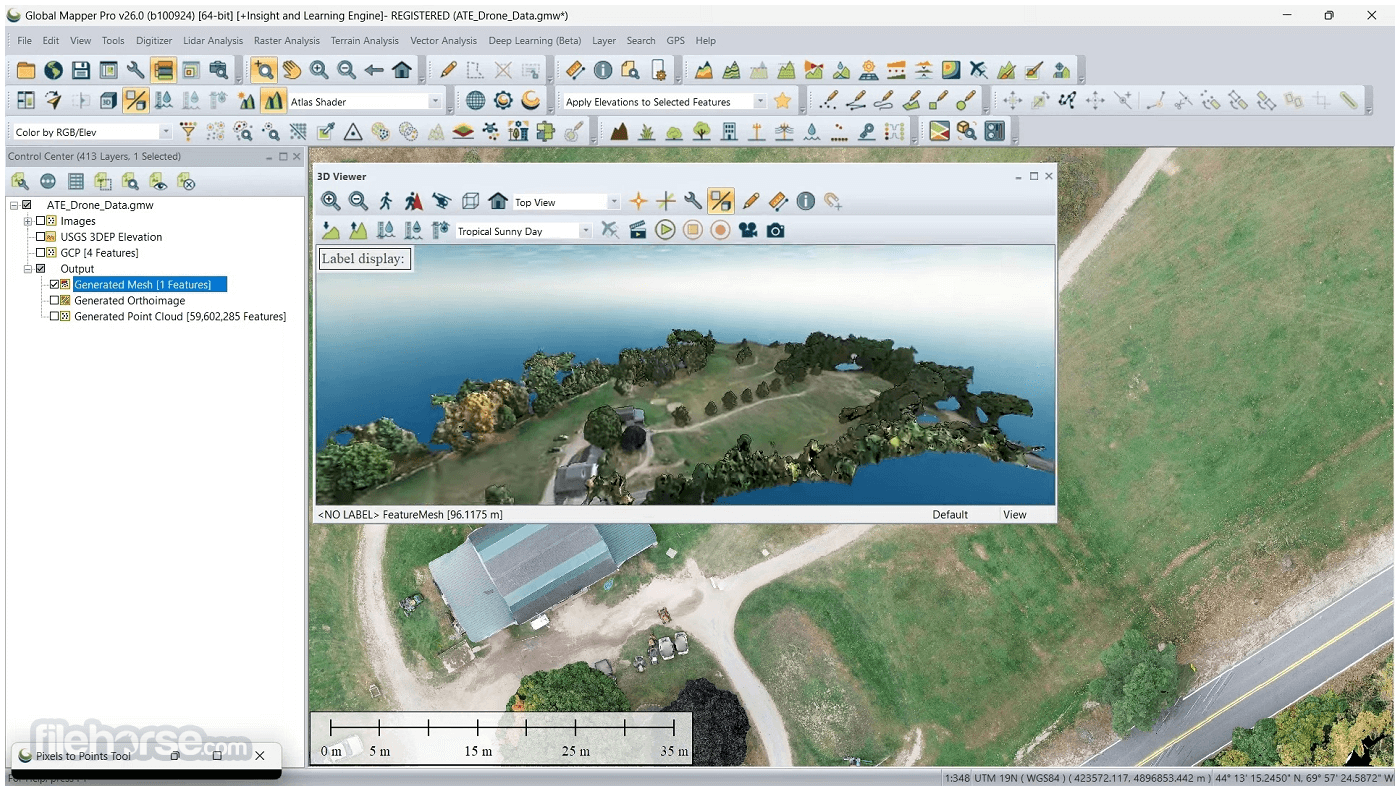Viewport: 1400px width, 791px height.
Task: Click the wireframe cube icon in the 3D Viewer
Action: tap(470, 201)
